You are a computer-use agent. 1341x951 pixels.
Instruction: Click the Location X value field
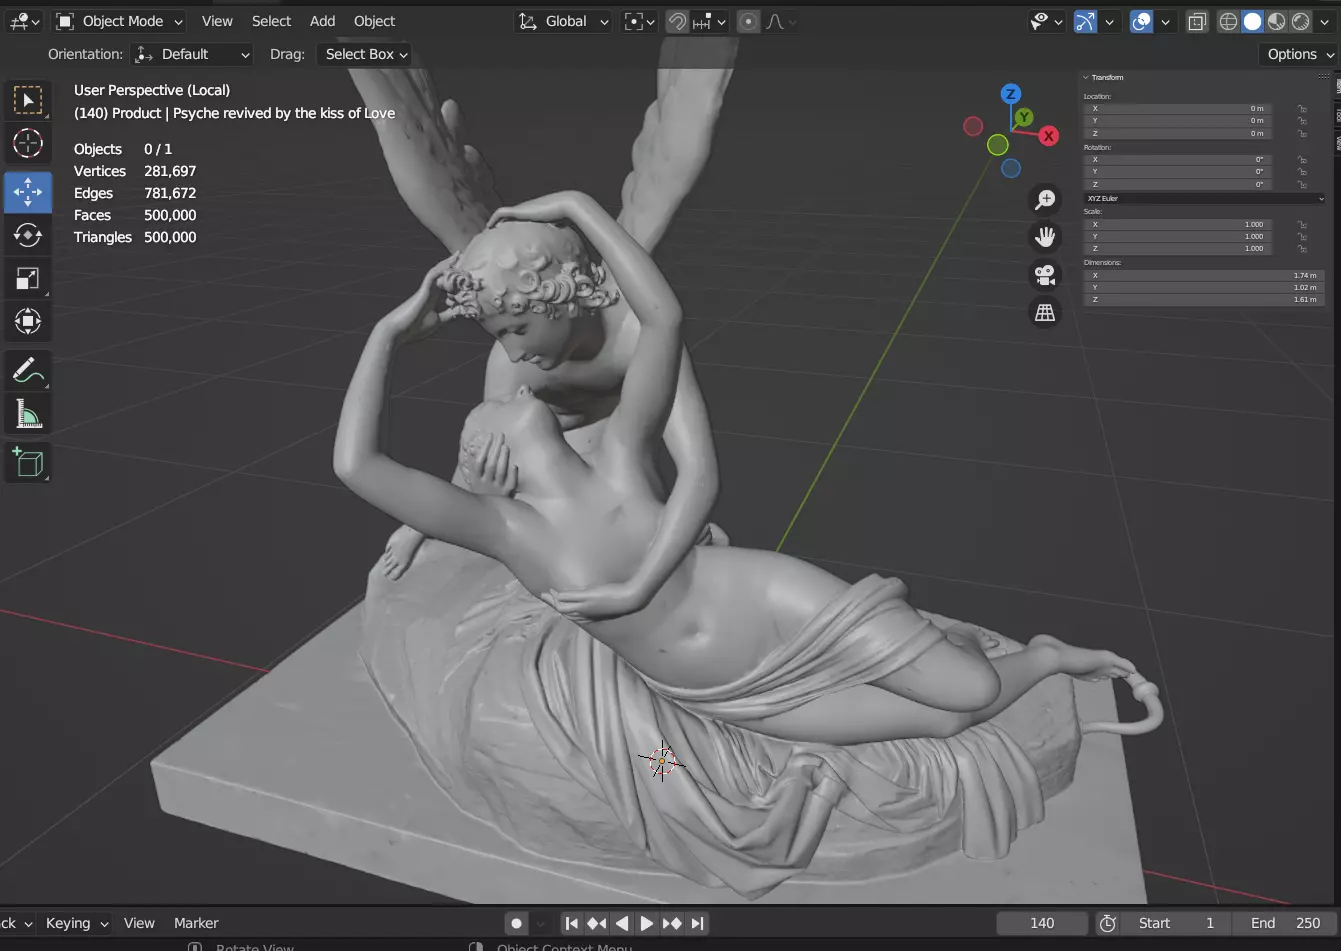1178,108
